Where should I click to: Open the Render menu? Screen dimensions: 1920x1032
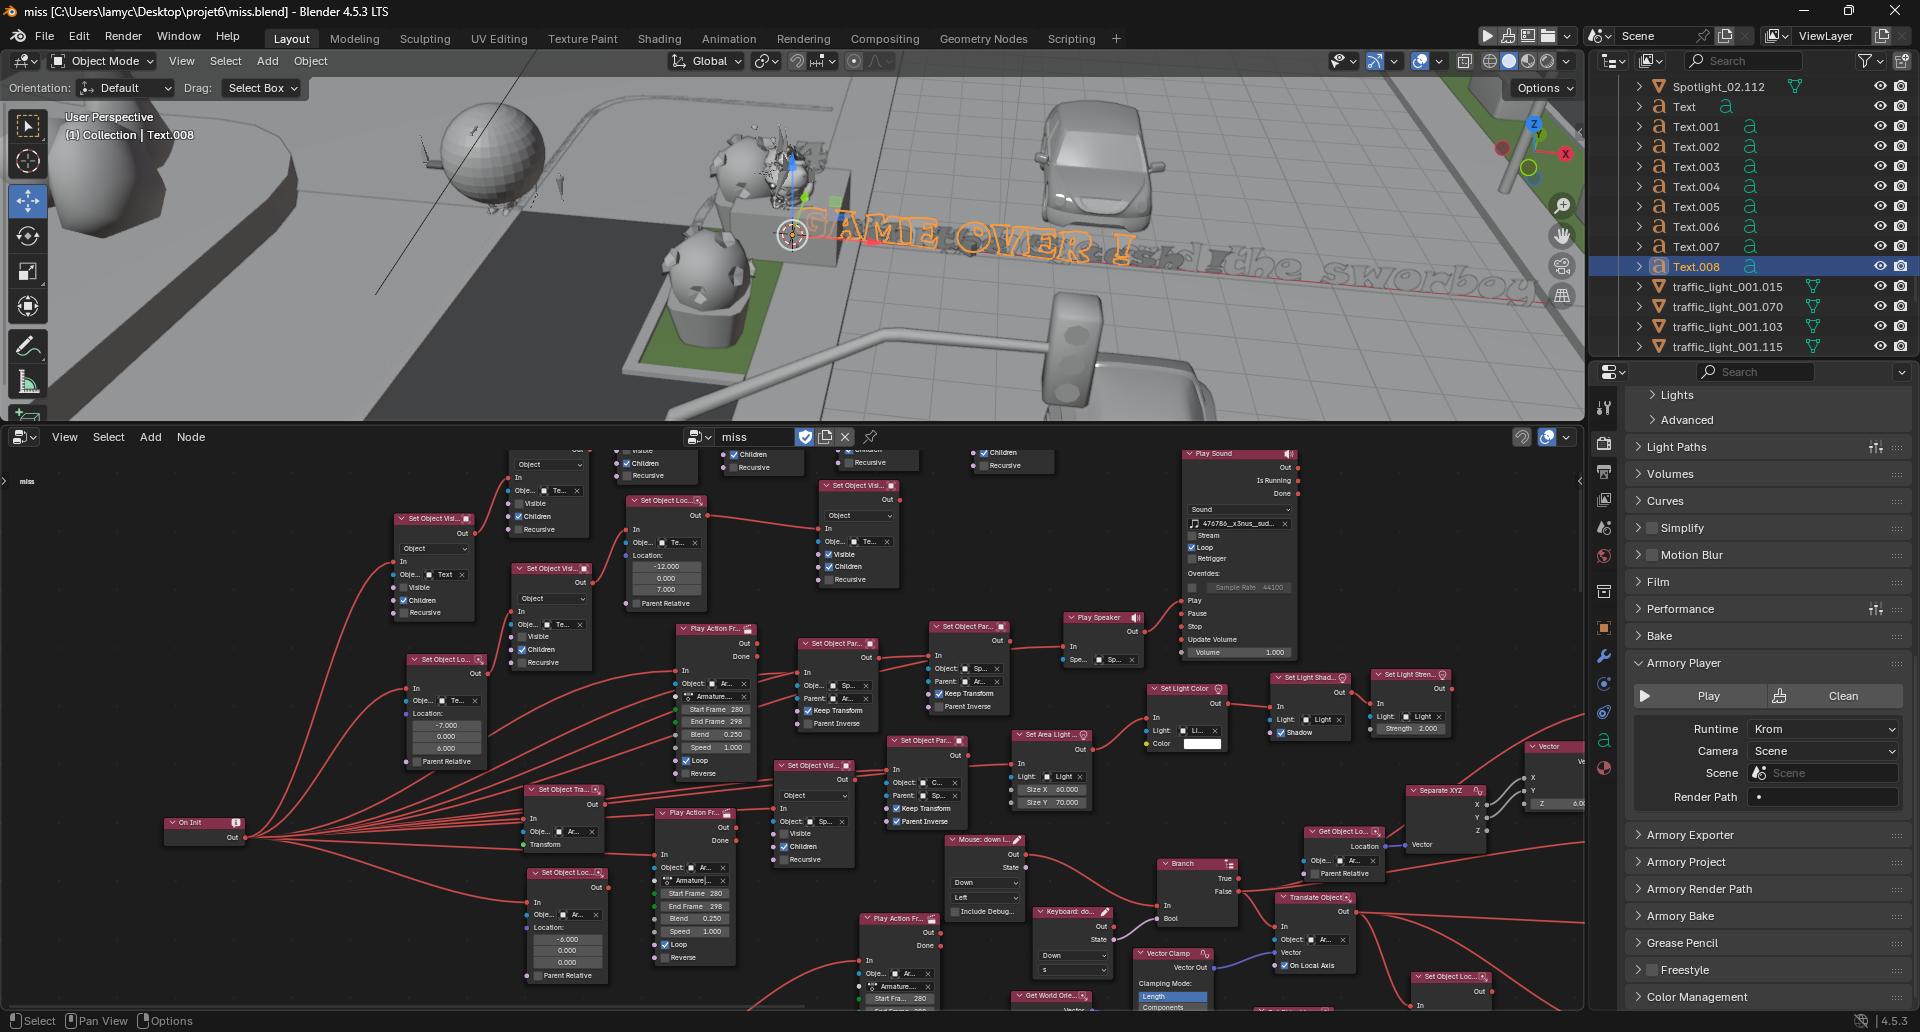click(x=123, y=36)
